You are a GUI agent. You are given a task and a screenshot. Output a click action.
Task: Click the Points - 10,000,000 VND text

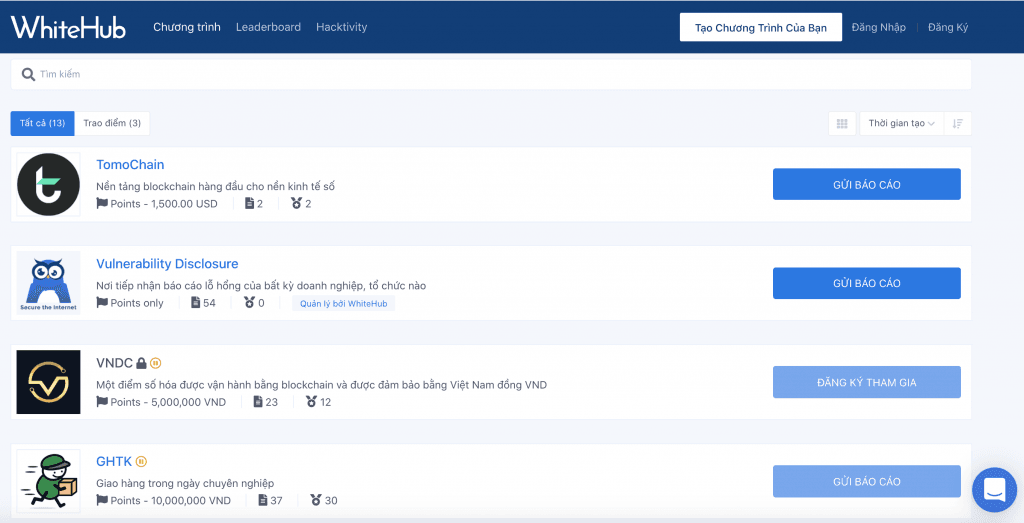pos(170,501)
